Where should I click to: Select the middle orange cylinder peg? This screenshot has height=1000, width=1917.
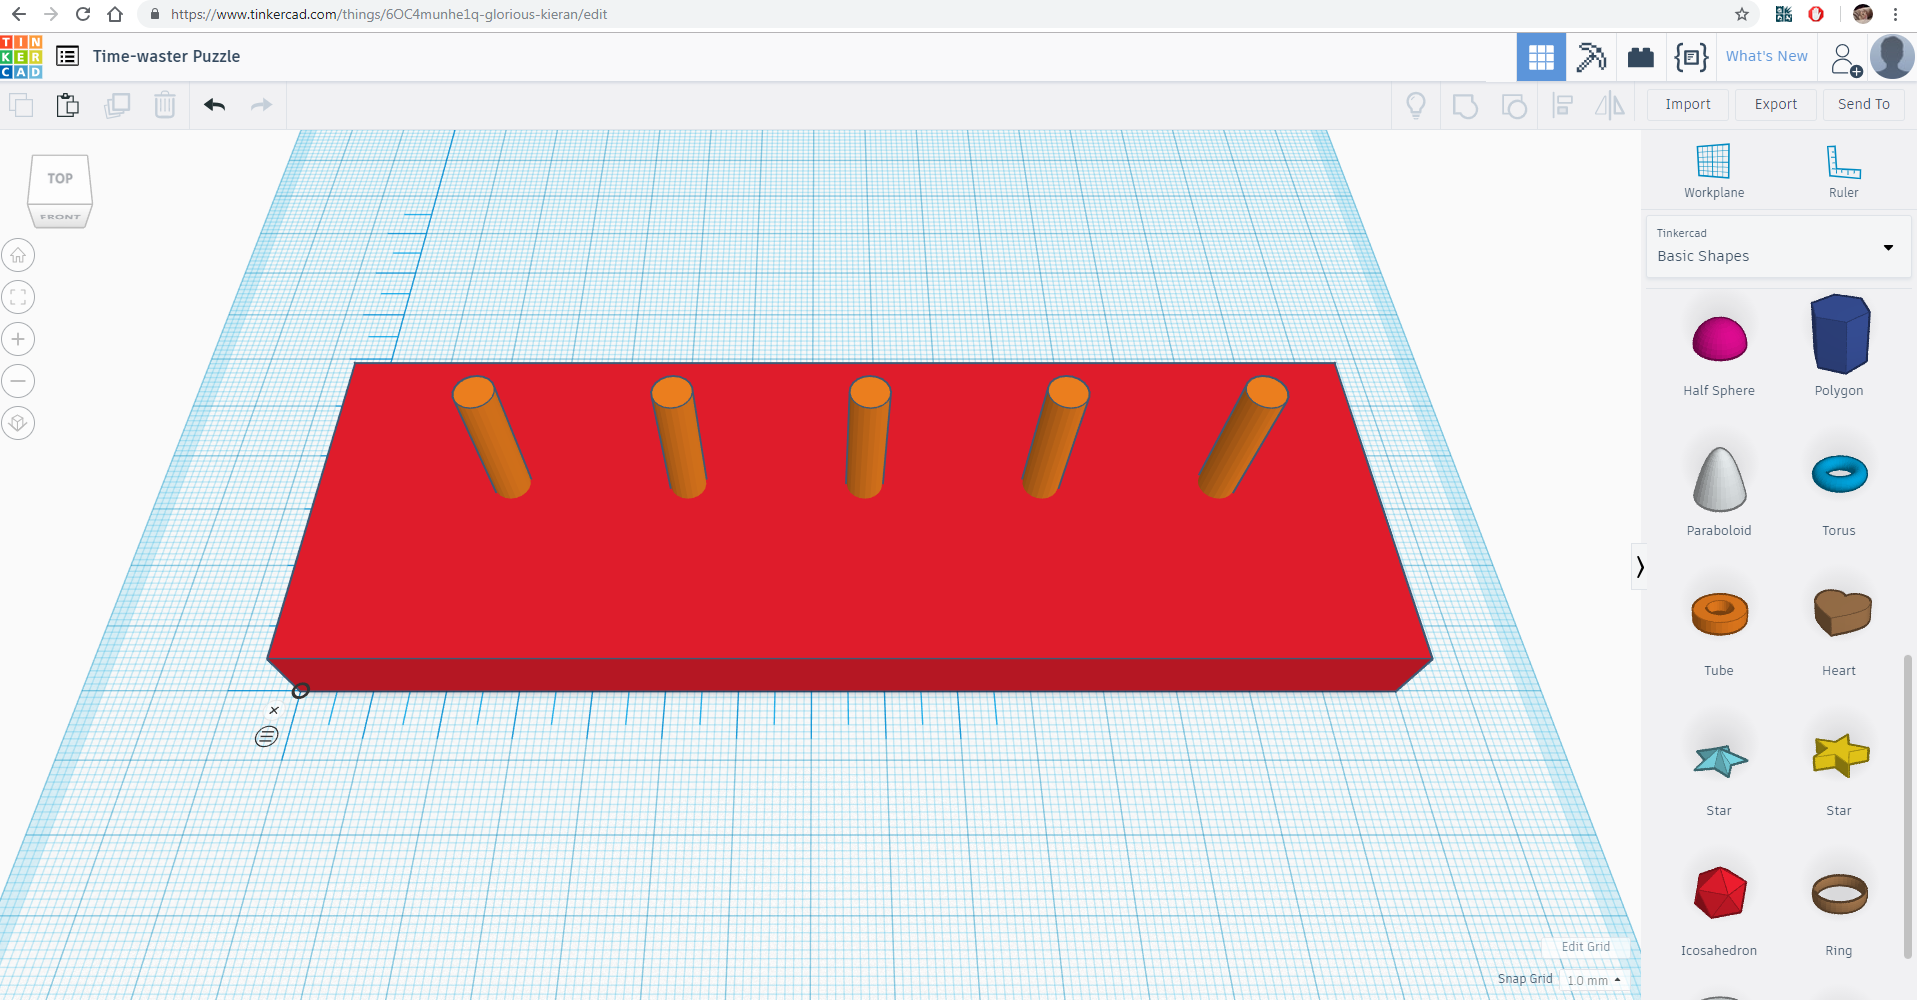pos(867,437)
